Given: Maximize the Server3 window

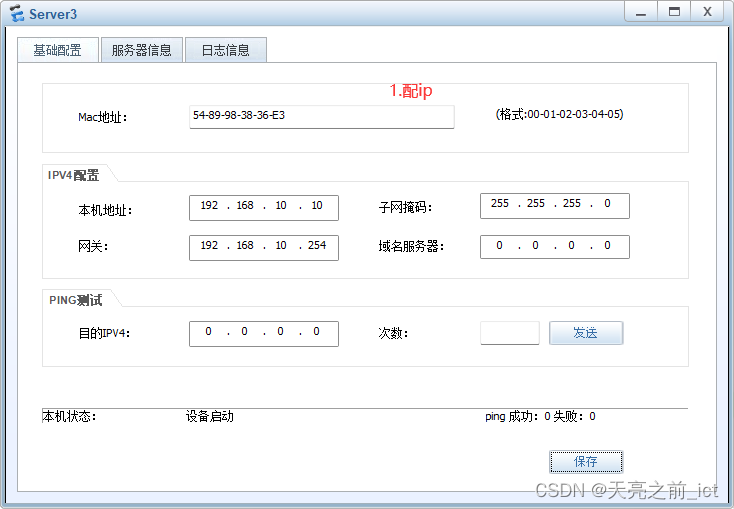Looking at the screenshot, I should coord(674,12).
